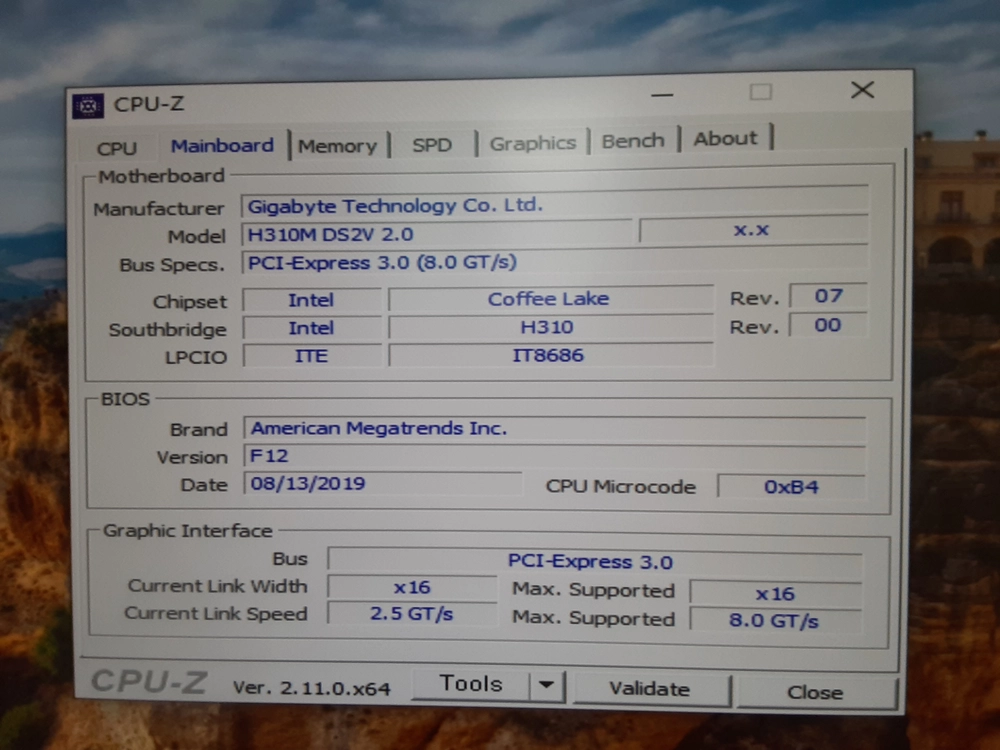Click Graphic Interface Bus PCI-Express 3.0
This screenshot has height=750, width=1000.
[595, 561]
